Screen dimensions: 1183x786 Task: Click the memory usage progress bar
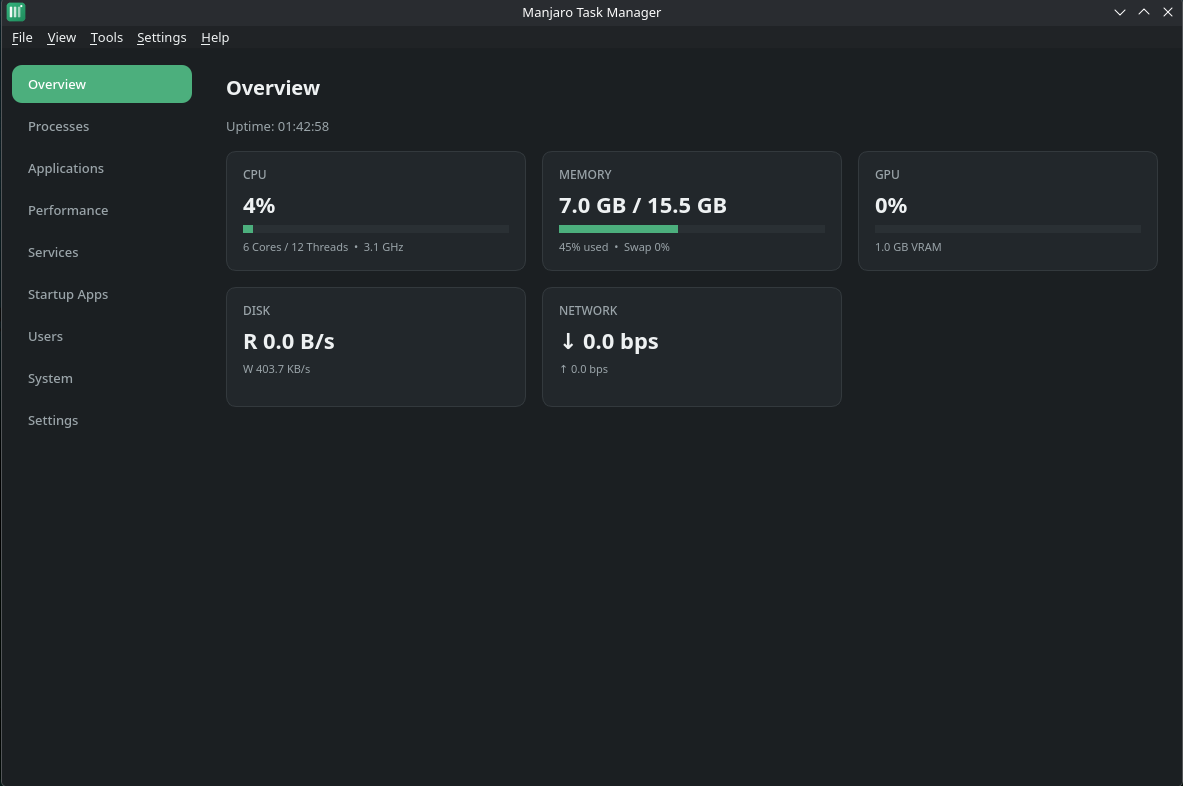coord(692,229)
